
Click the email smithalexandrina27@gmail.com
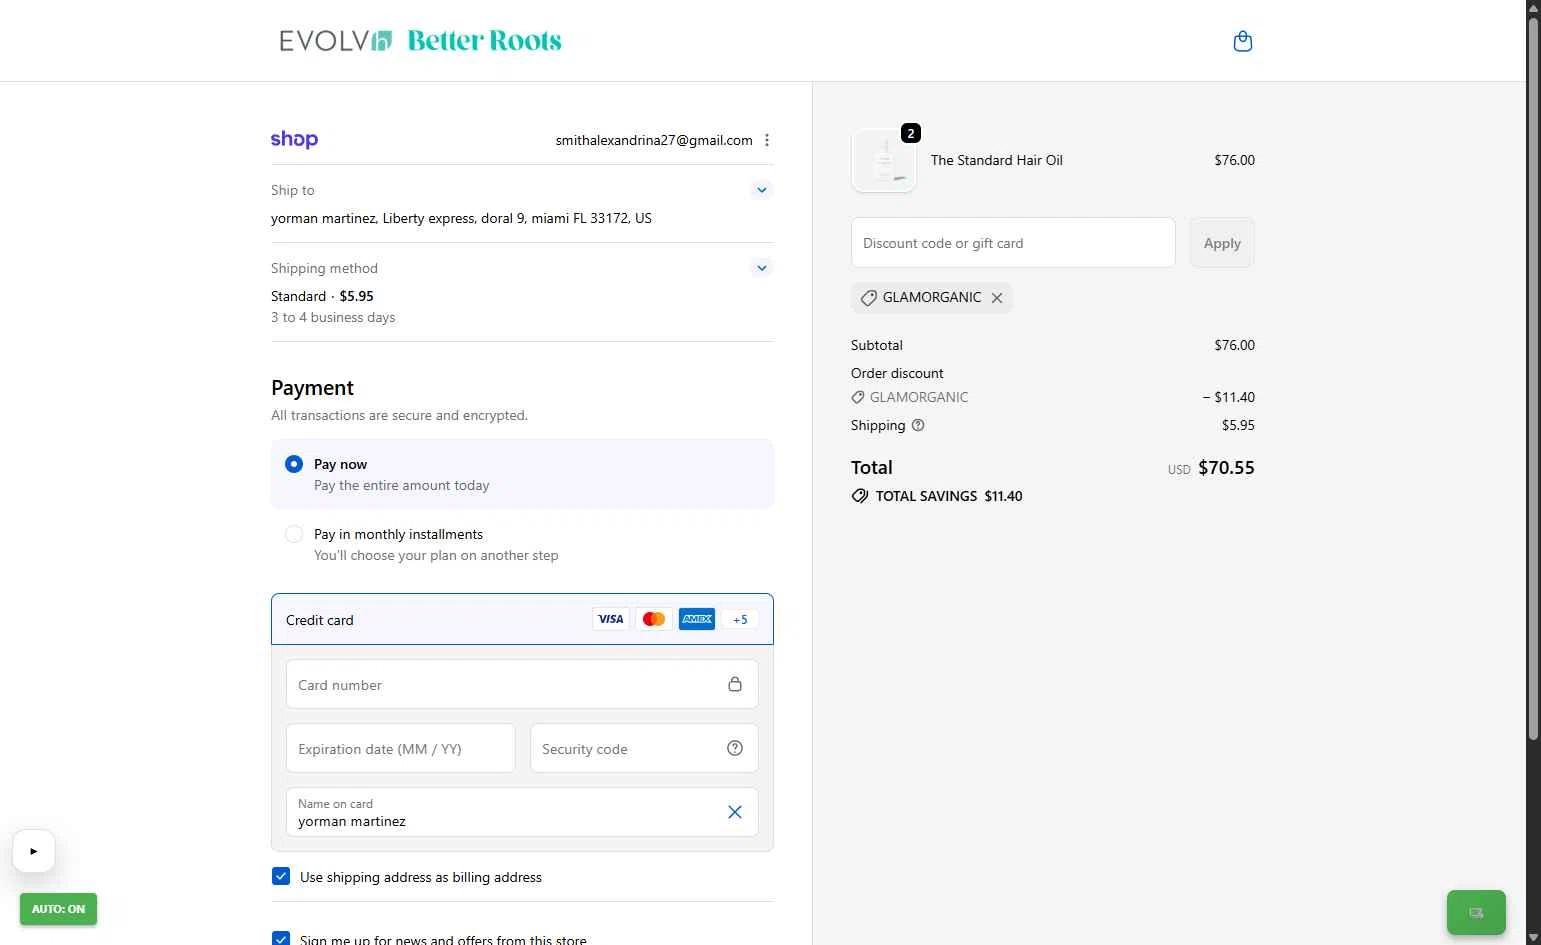point(654,141)
